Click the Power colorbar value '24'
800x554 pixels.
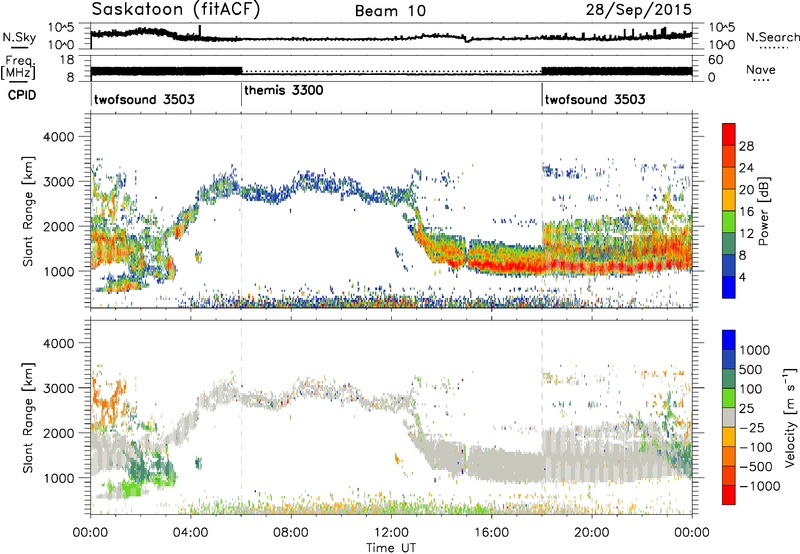coord(746,168)
